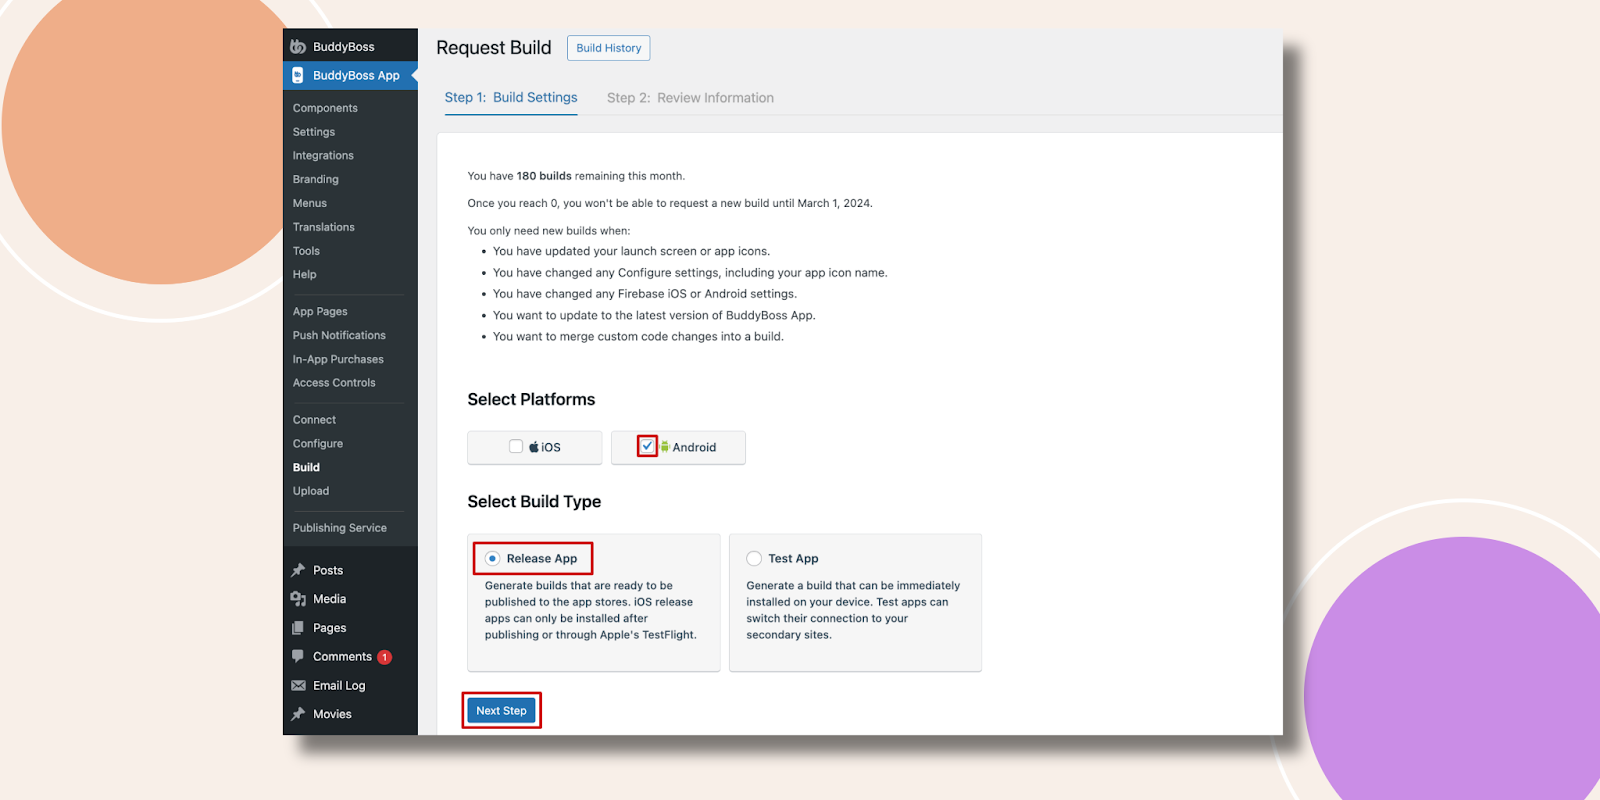Select the Build submenu item
Viewport: 1600px width, 800px height.
[x=306, y=467]
